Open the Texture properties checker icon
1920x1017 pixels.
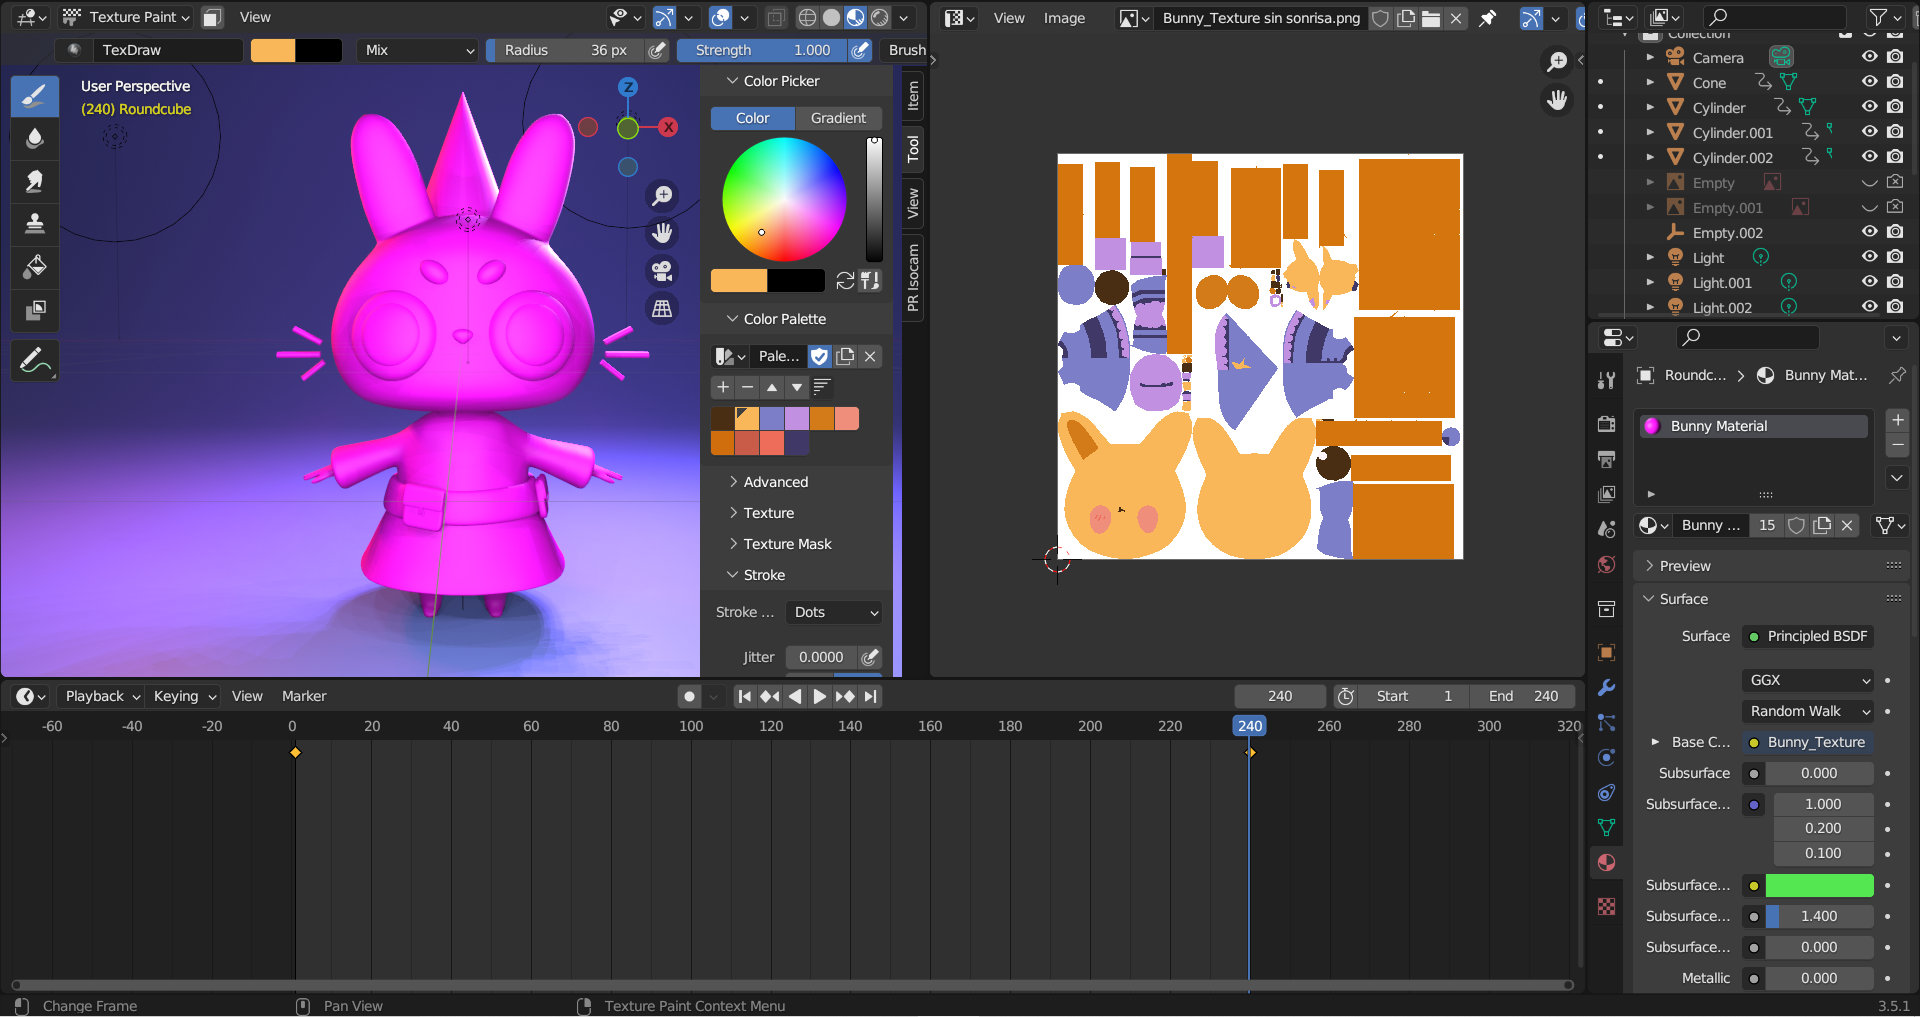[x=1607, y=906]
